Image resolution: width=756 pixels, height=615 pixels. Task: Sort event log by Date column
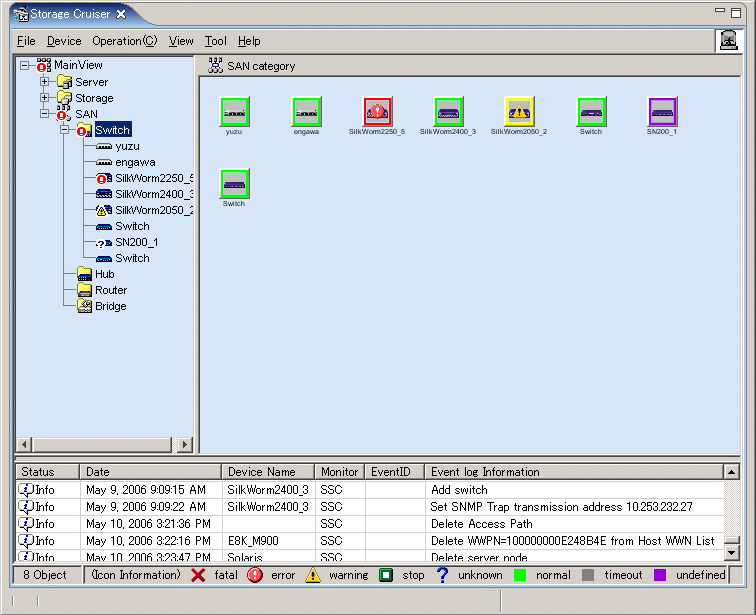coord(150,471)
